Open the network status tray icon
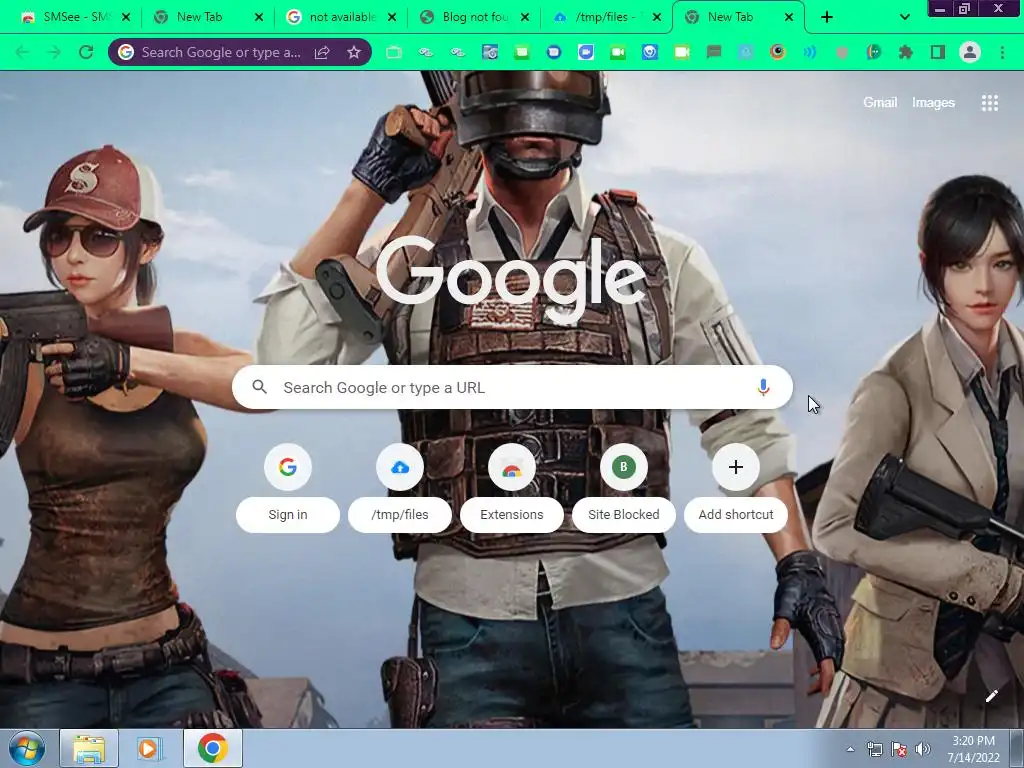 click(x=874, y=749)
